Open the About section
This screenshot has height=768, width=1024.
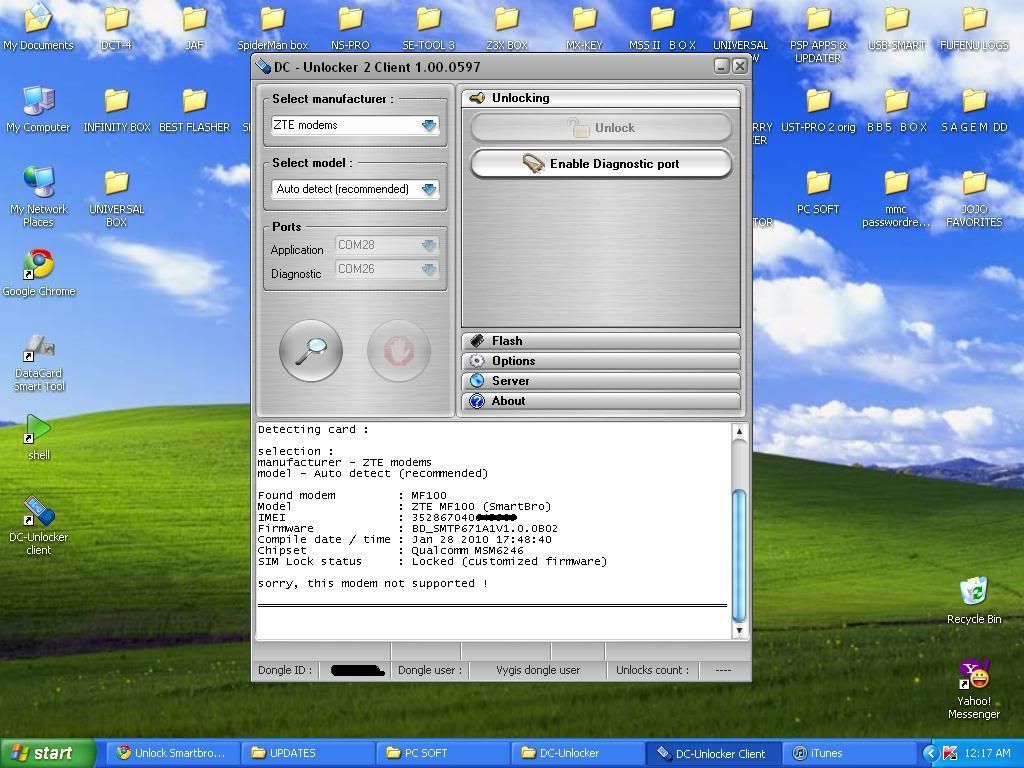(x=600, y=401)
